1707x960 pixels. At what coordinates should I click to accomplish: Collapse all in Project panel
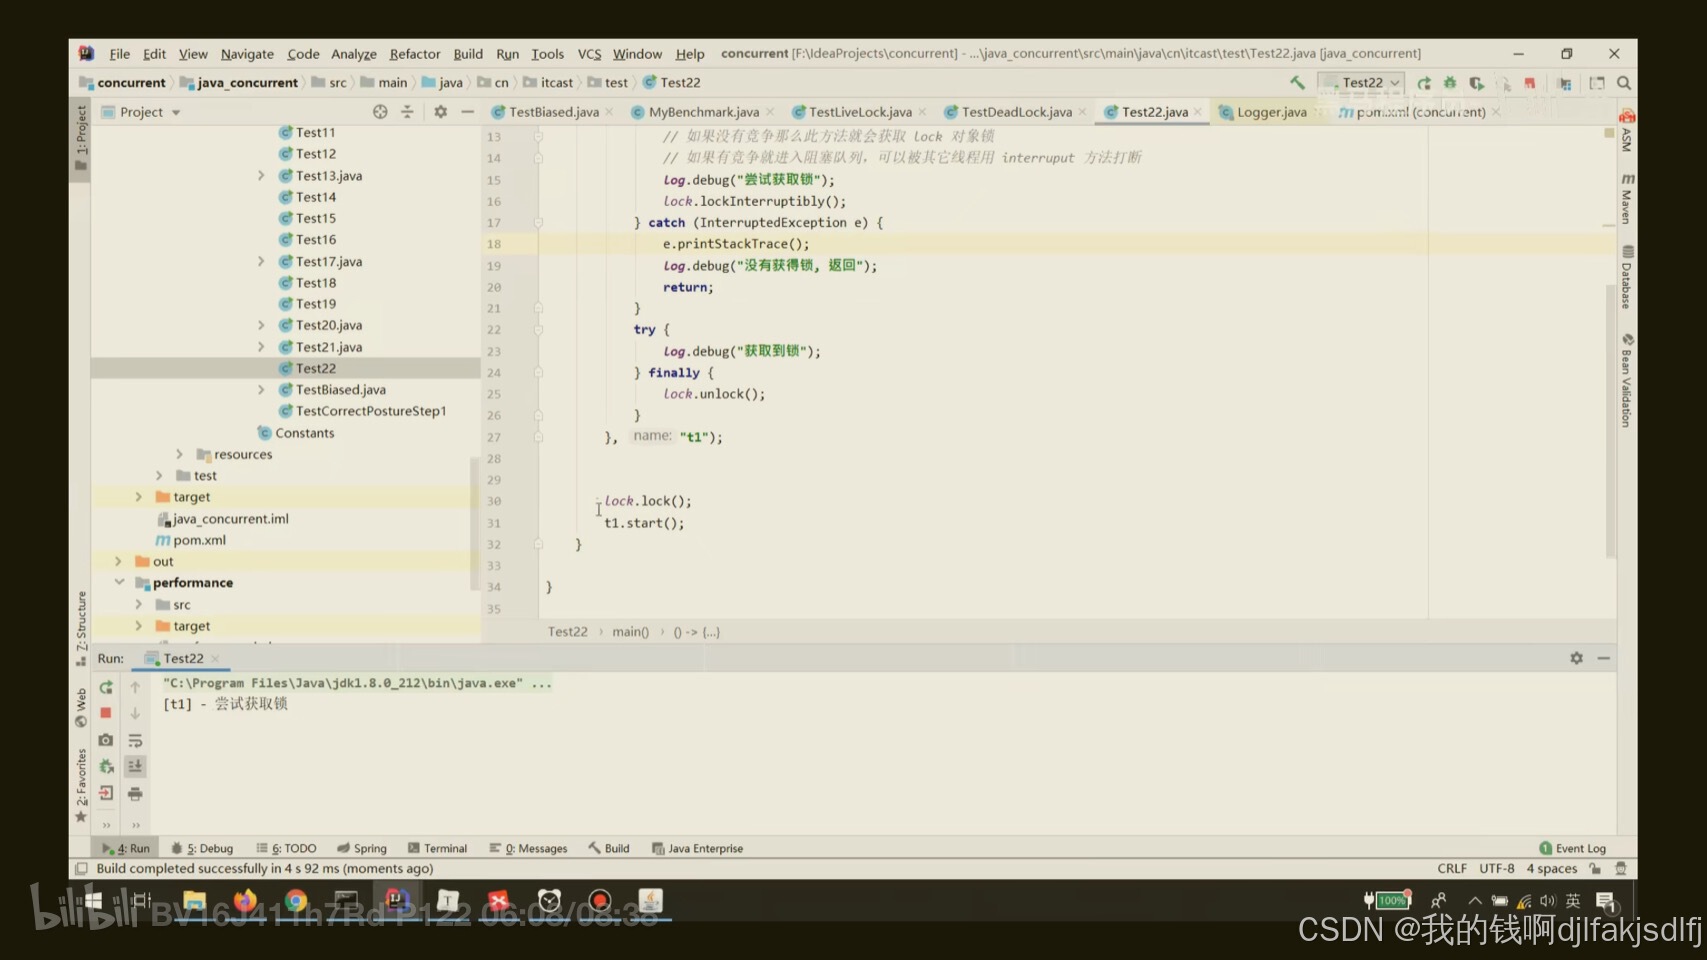pos(407,112)
